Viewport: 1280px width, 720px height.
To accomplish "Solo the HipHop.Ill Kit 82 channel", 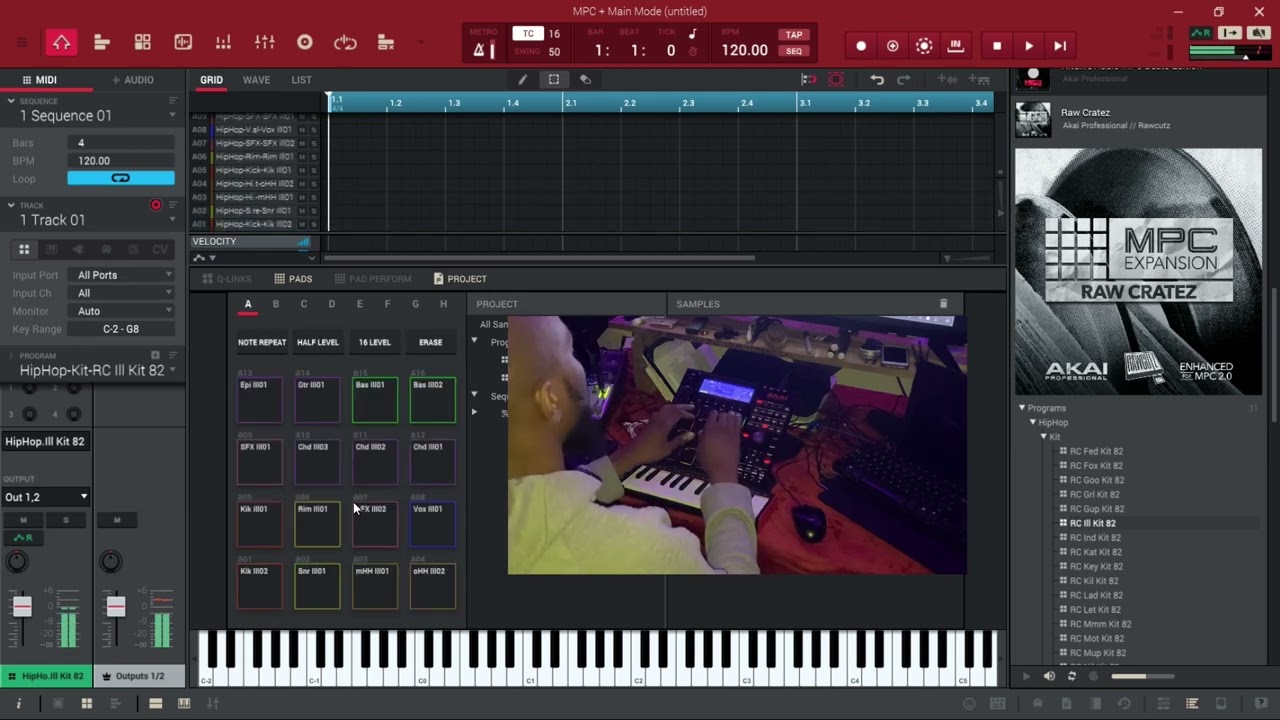I will [66, 520].
